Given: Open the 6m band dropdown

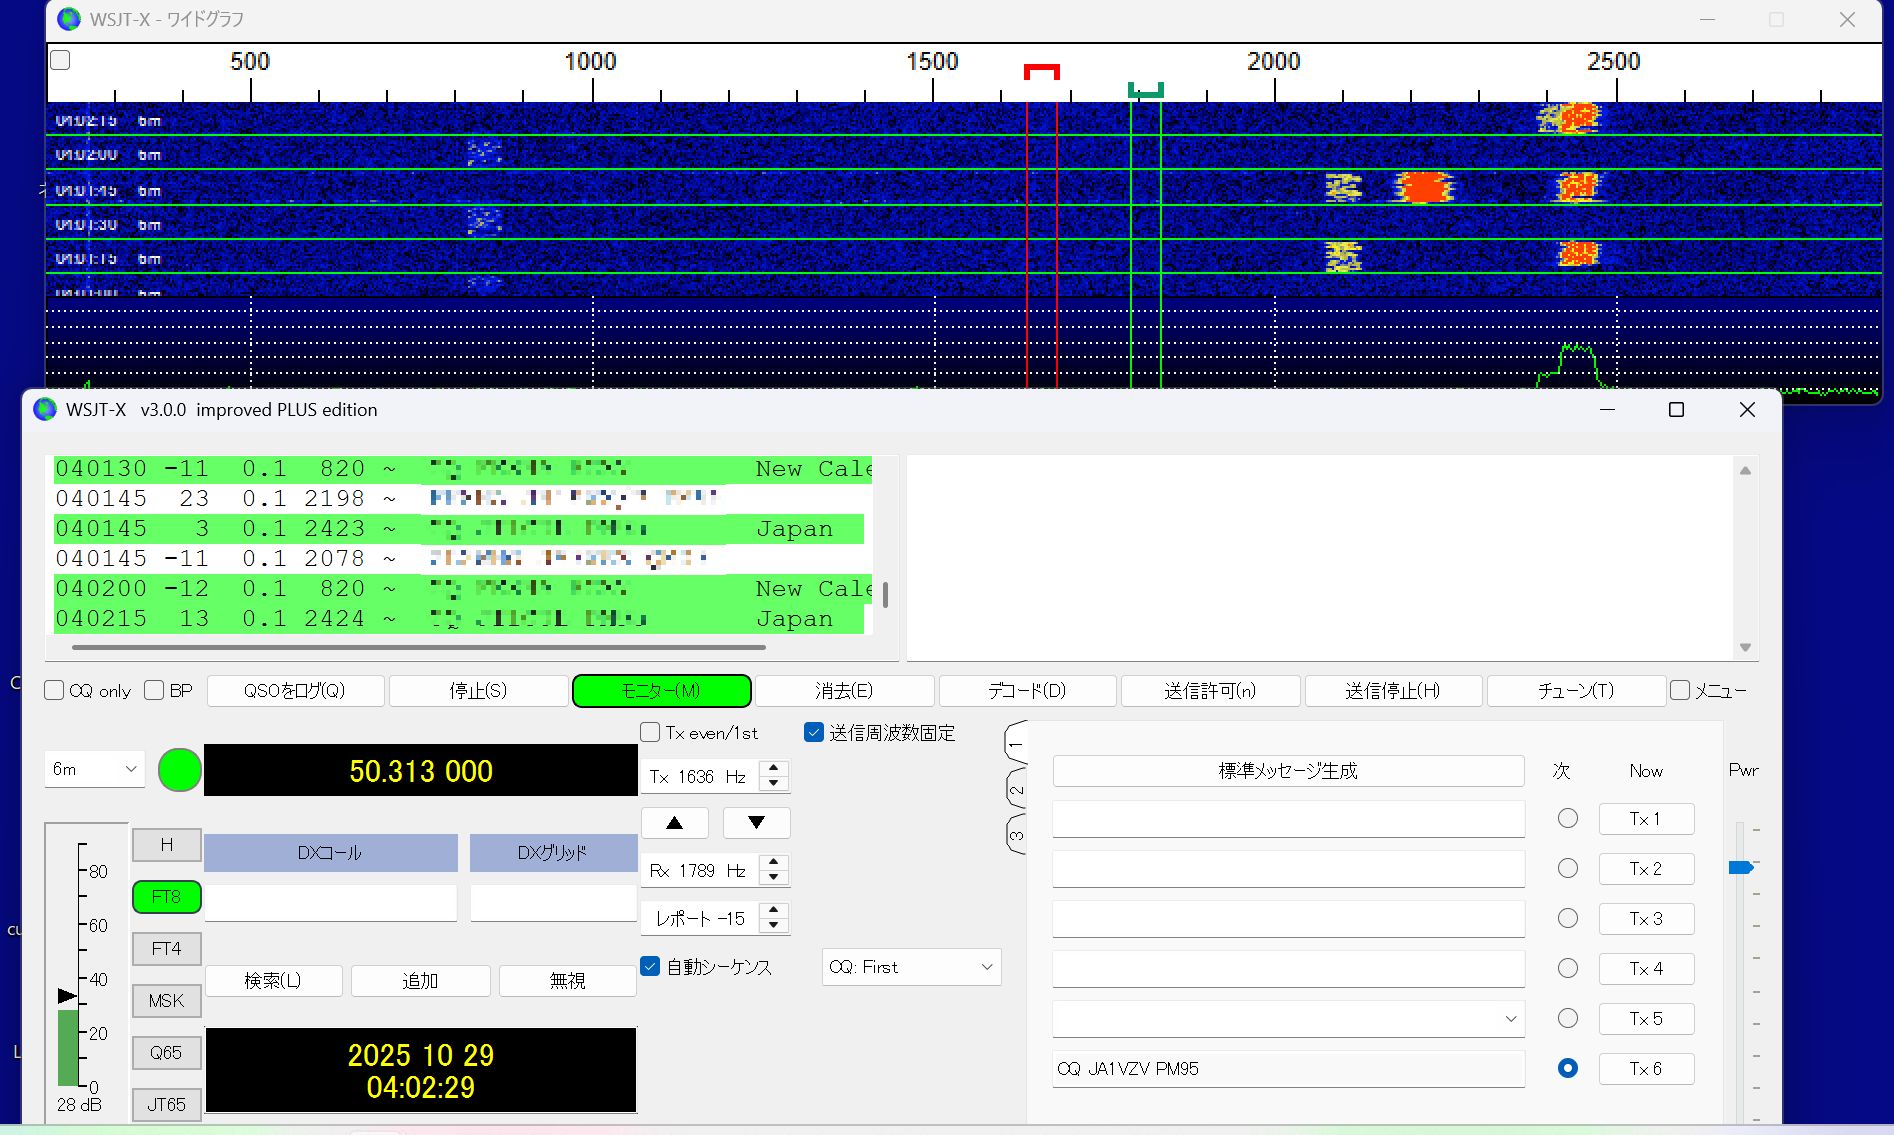Looking at the screenshot, I should click(94, 769).
